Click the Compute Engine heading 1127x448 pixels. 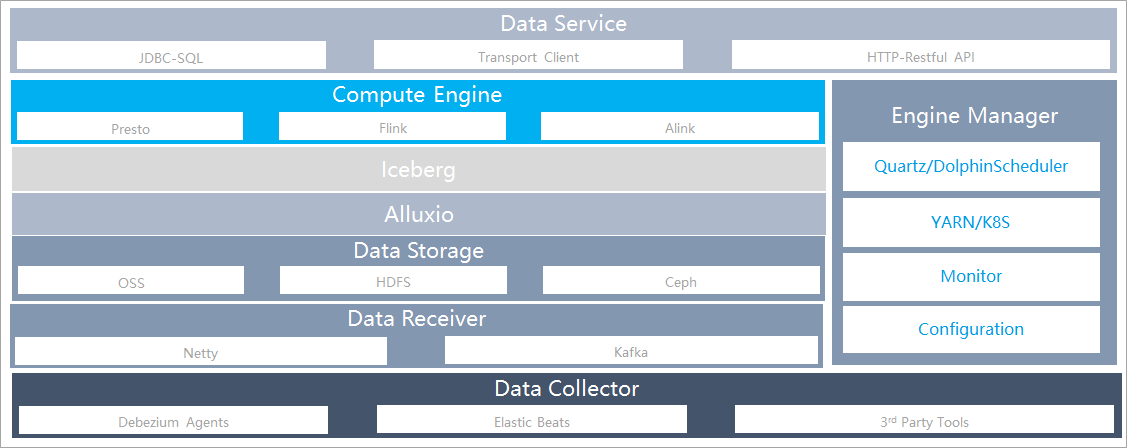click(417, 94)
